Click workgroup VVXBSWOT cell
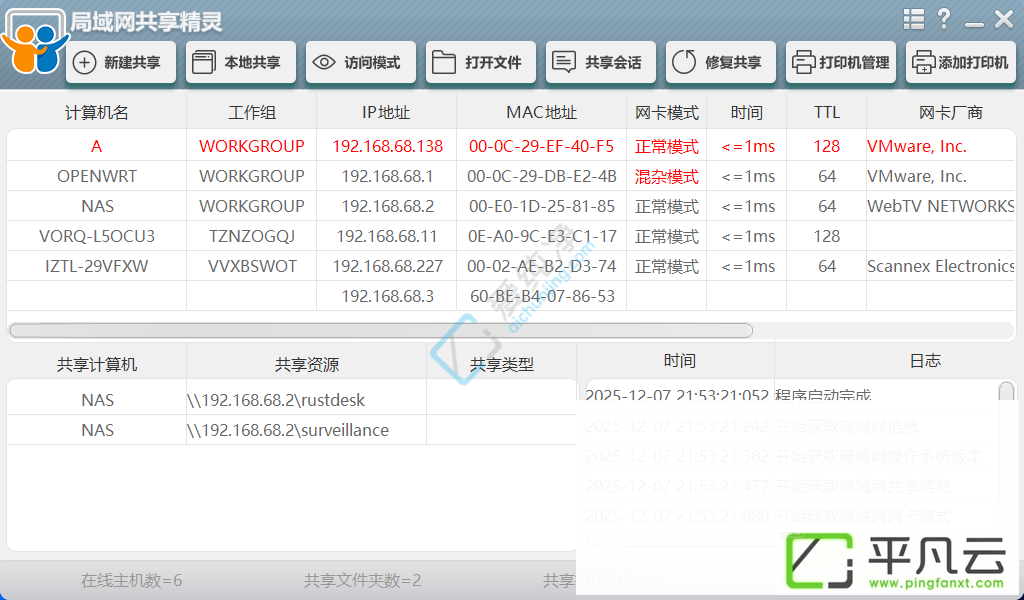Screen dimensions: 1024x600 [x=251, y=266]
